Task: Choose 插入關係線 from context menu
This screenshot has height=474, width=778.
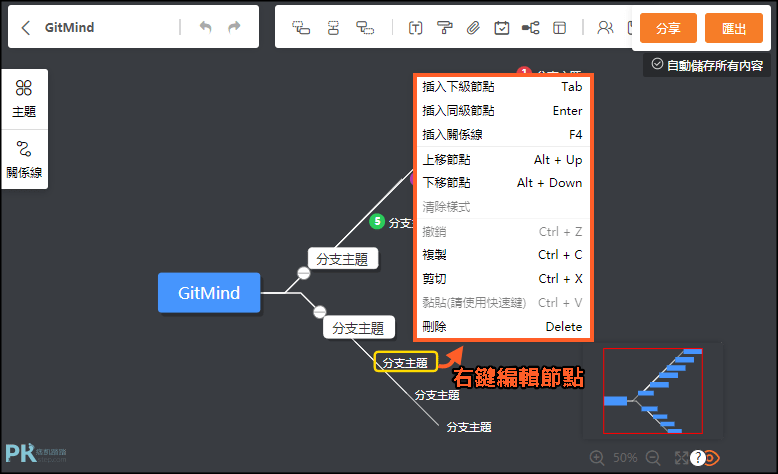Action: [x=502, y=135]
